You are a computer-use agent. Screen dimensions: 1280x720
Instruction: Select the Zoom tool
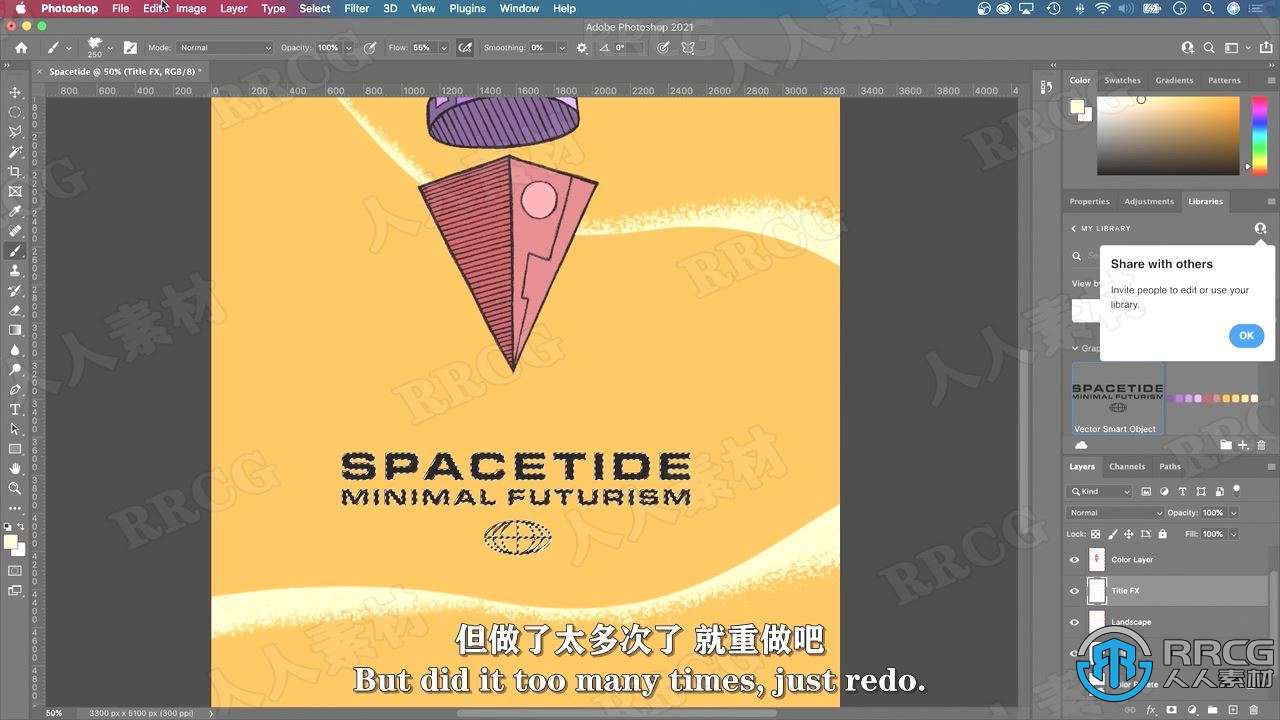pos(15,488)
